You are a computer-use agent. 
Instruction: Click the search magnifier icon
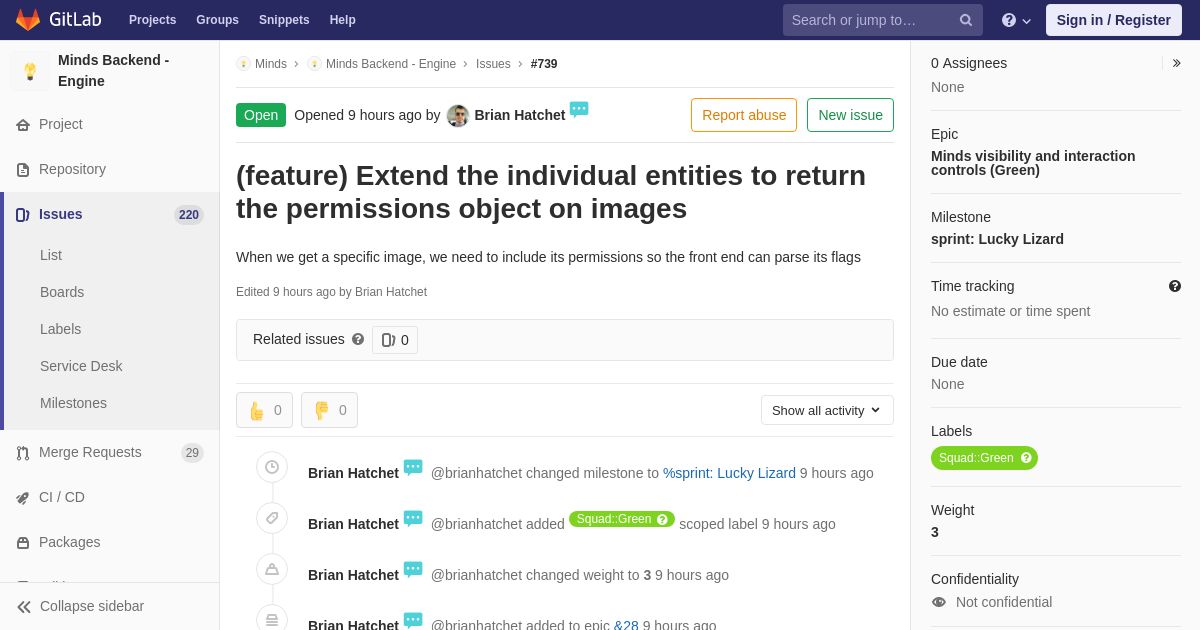(x=966, y=20)
